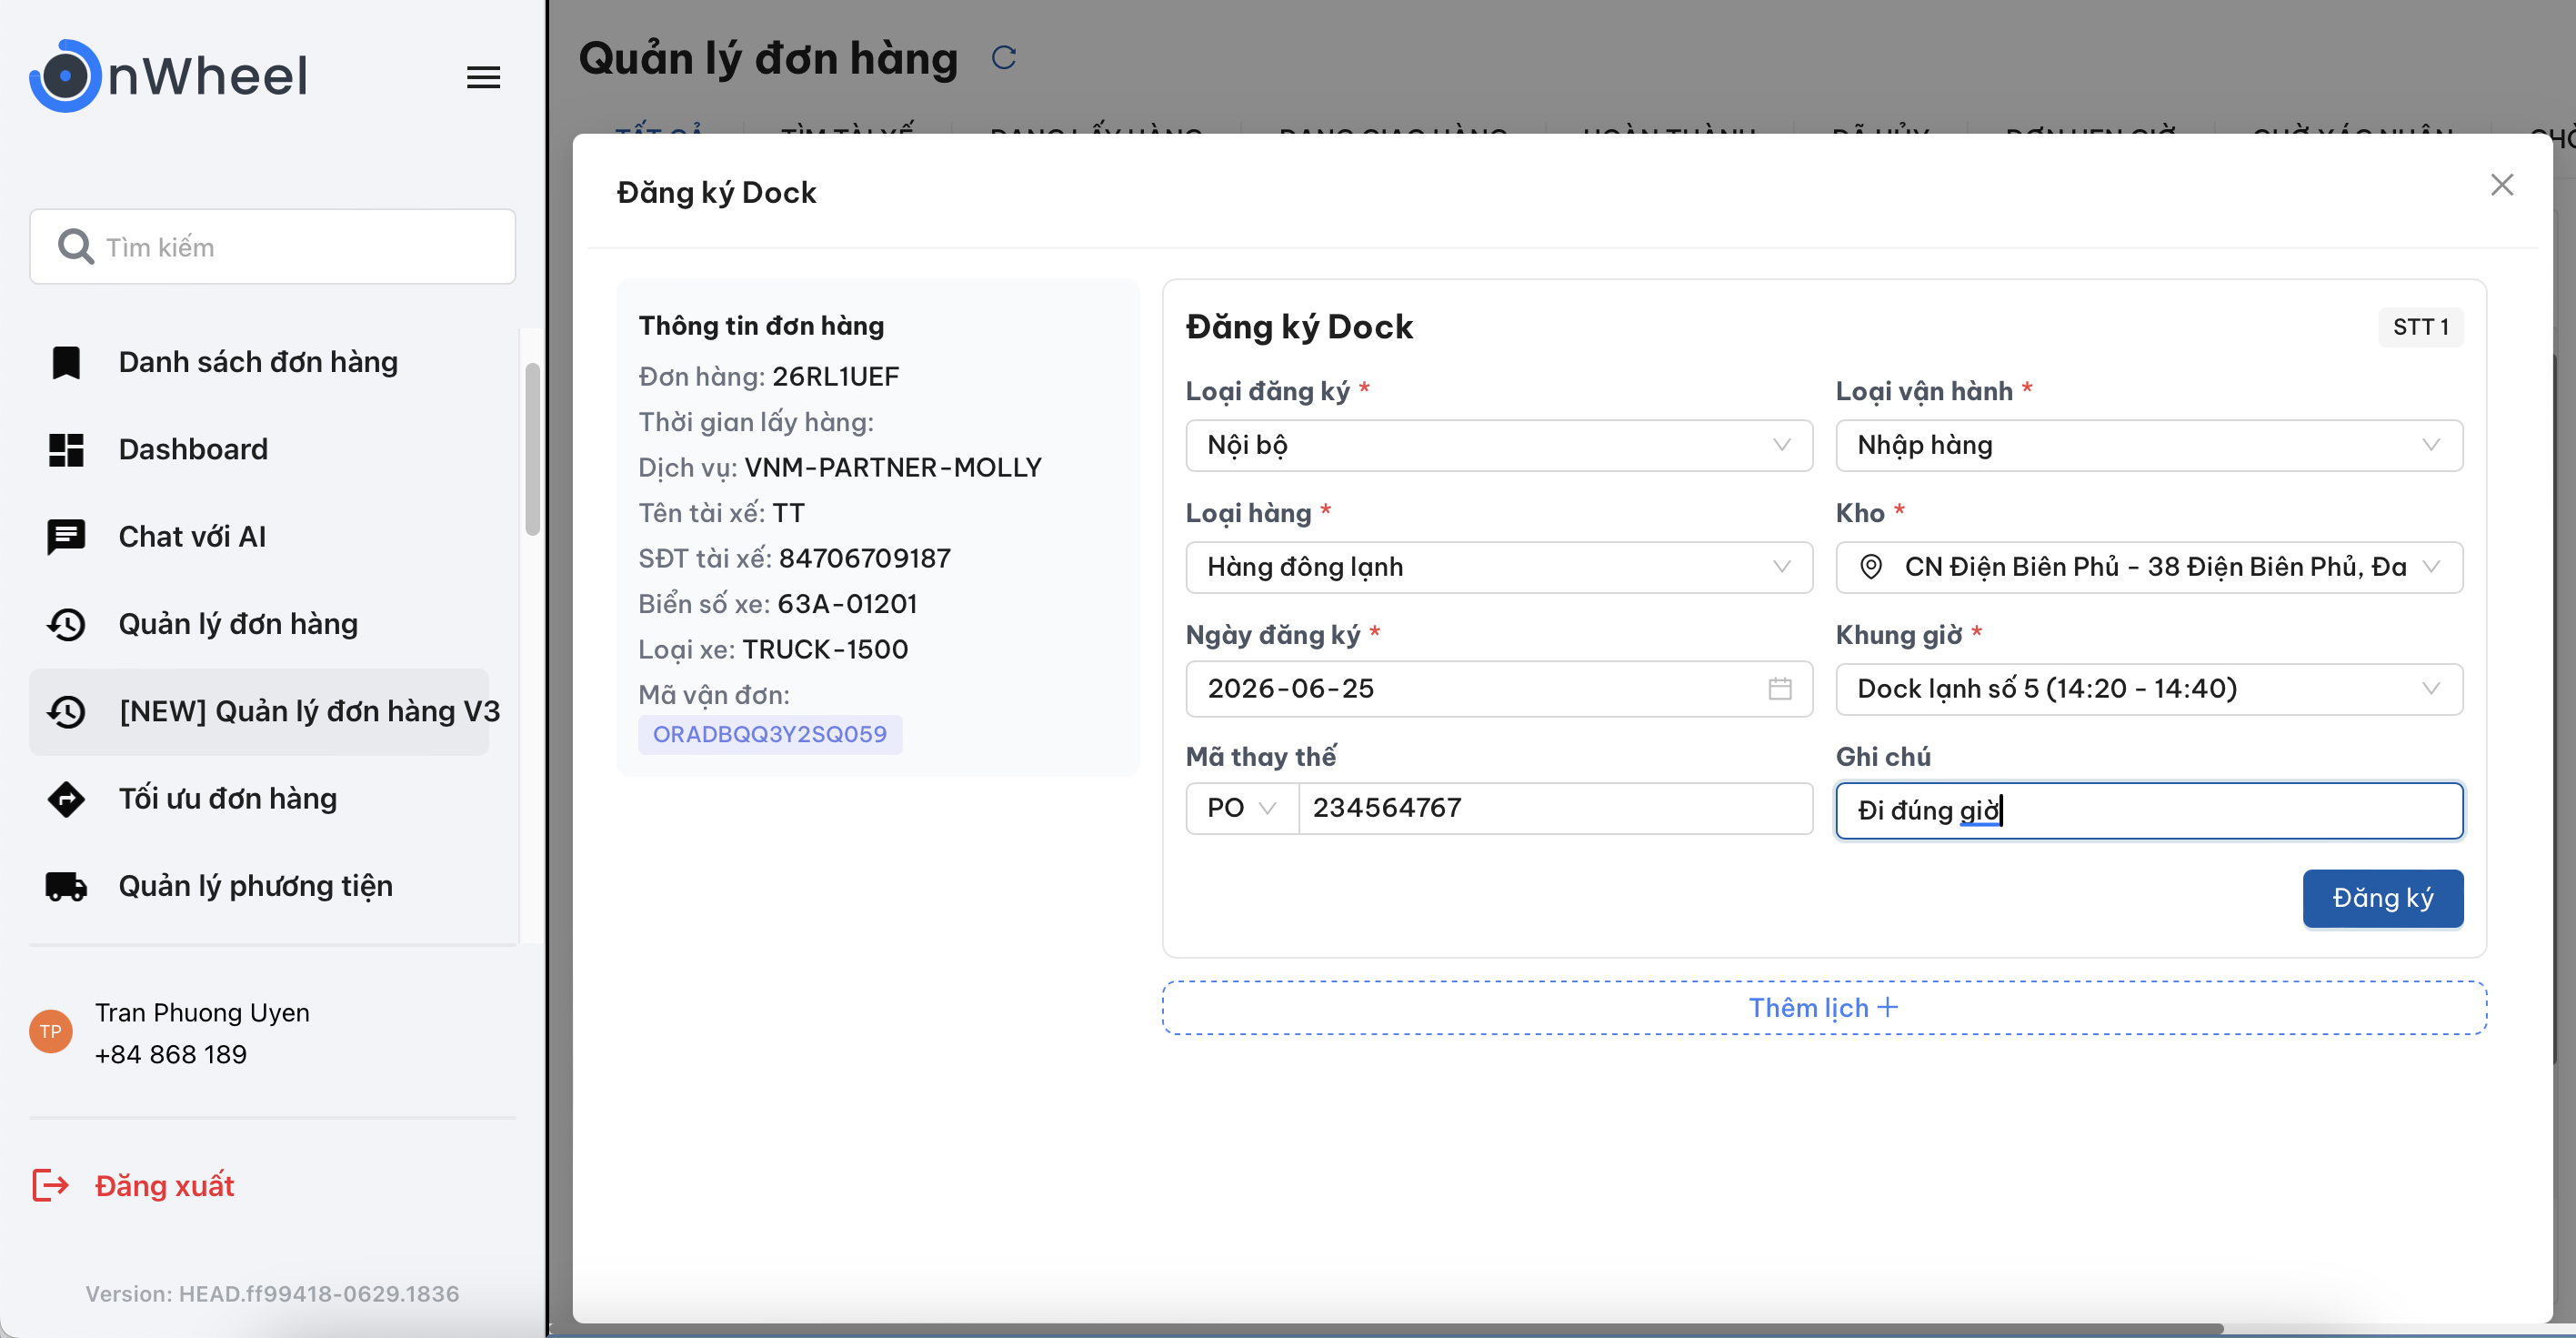Refresh the Quản lý đơn hàng page
Viewport: 2576px width, 1338px height.
pyautogui.click(x=1003, y=58)
